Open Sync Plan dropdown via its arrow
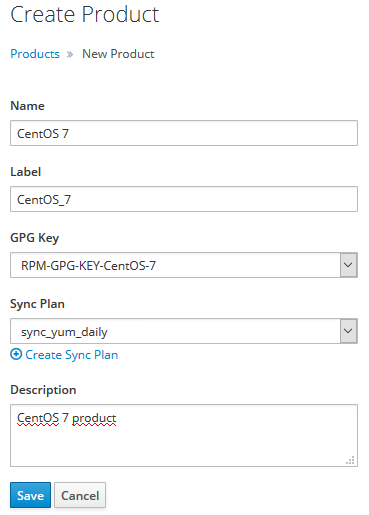This screenshot has height=515, width=369. [348, 331]
